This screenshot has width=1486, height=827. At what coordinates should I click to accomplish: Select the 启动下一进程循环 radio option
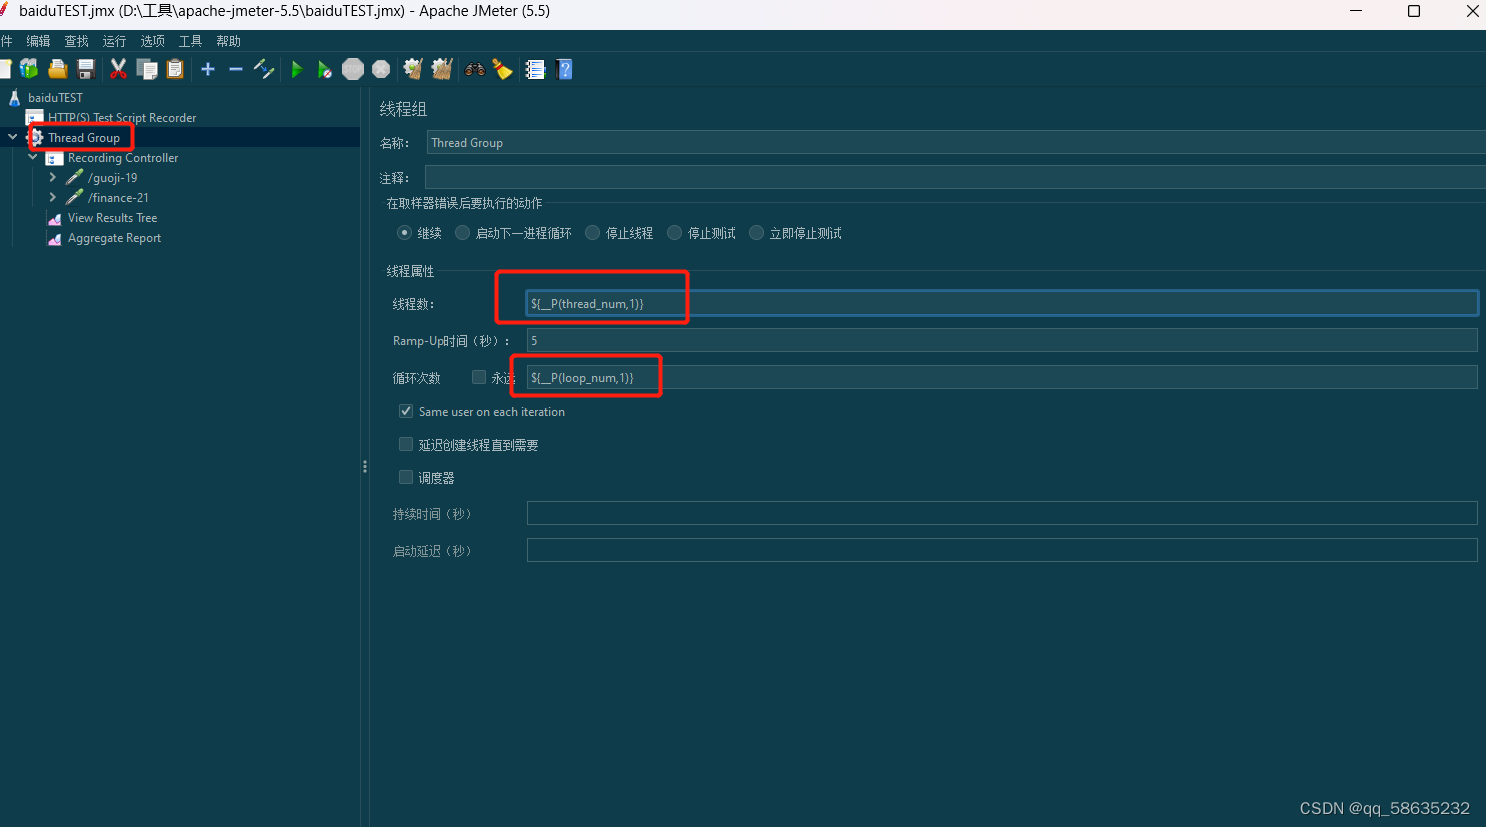tap(462, 233)
